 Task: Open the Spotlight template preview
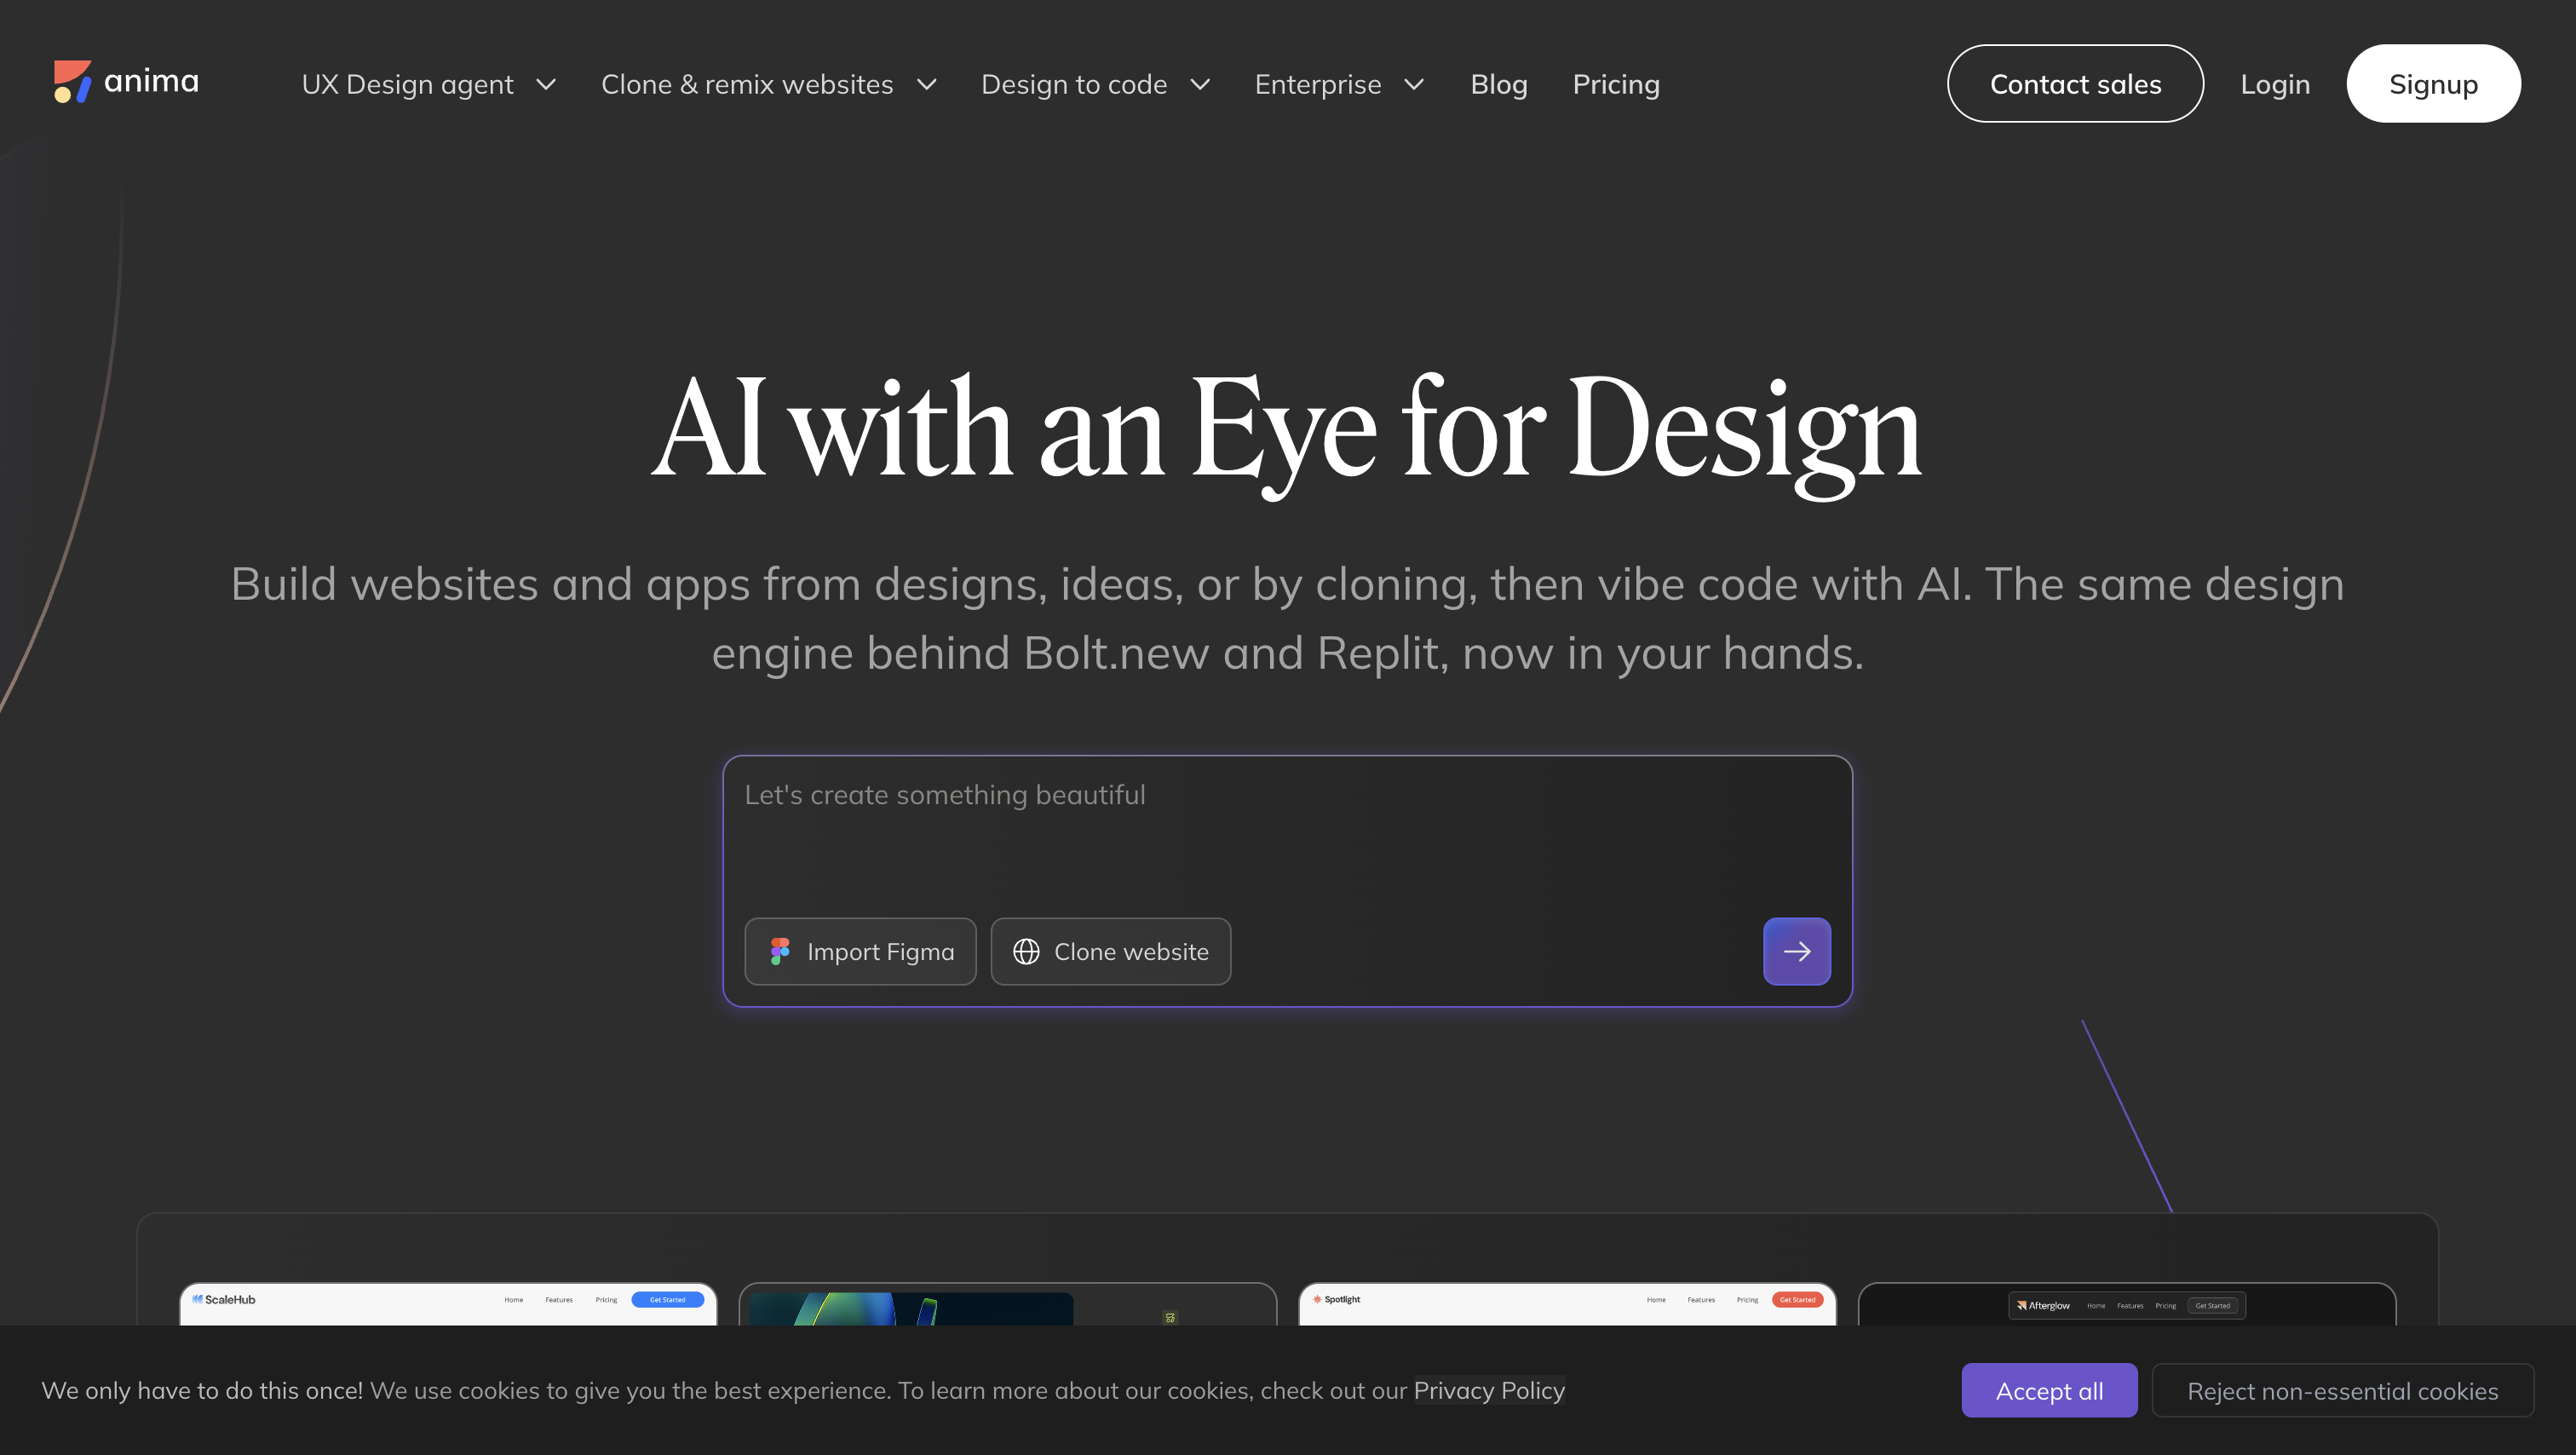pyautogui.click(x=1567, y=1304)
